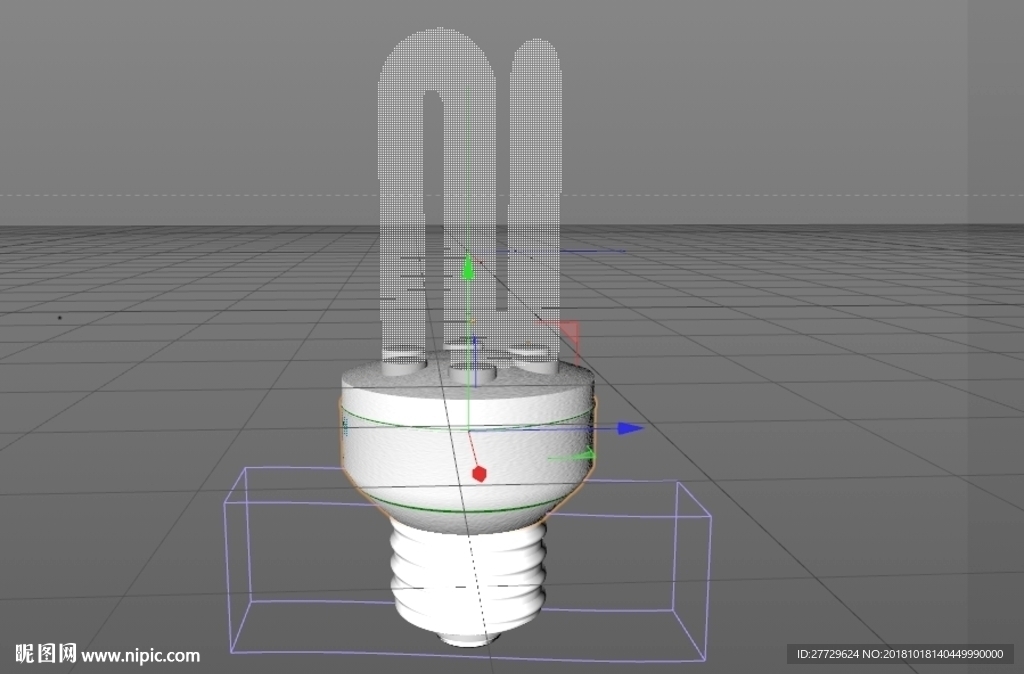
Task: Click the upper green ring on the housing
Action: (x=468, y=420)
